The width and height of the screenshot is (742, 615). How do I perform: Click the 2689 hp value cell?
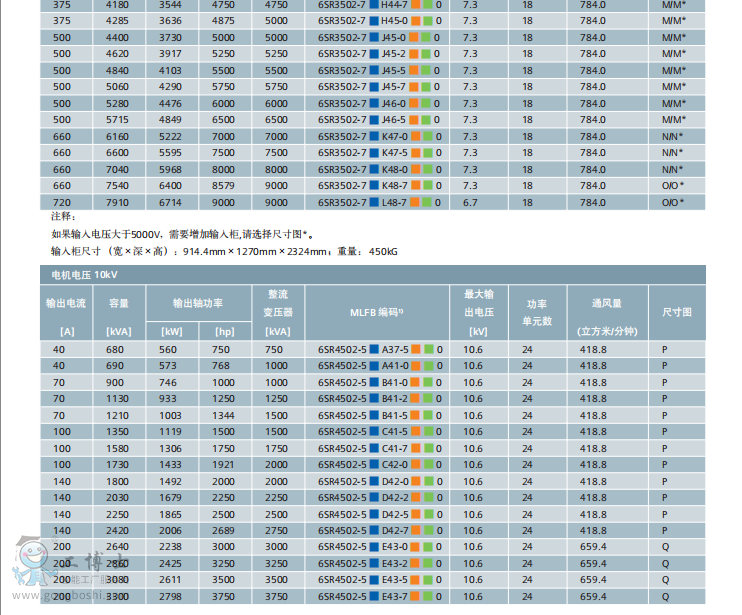tap(223, 531)
